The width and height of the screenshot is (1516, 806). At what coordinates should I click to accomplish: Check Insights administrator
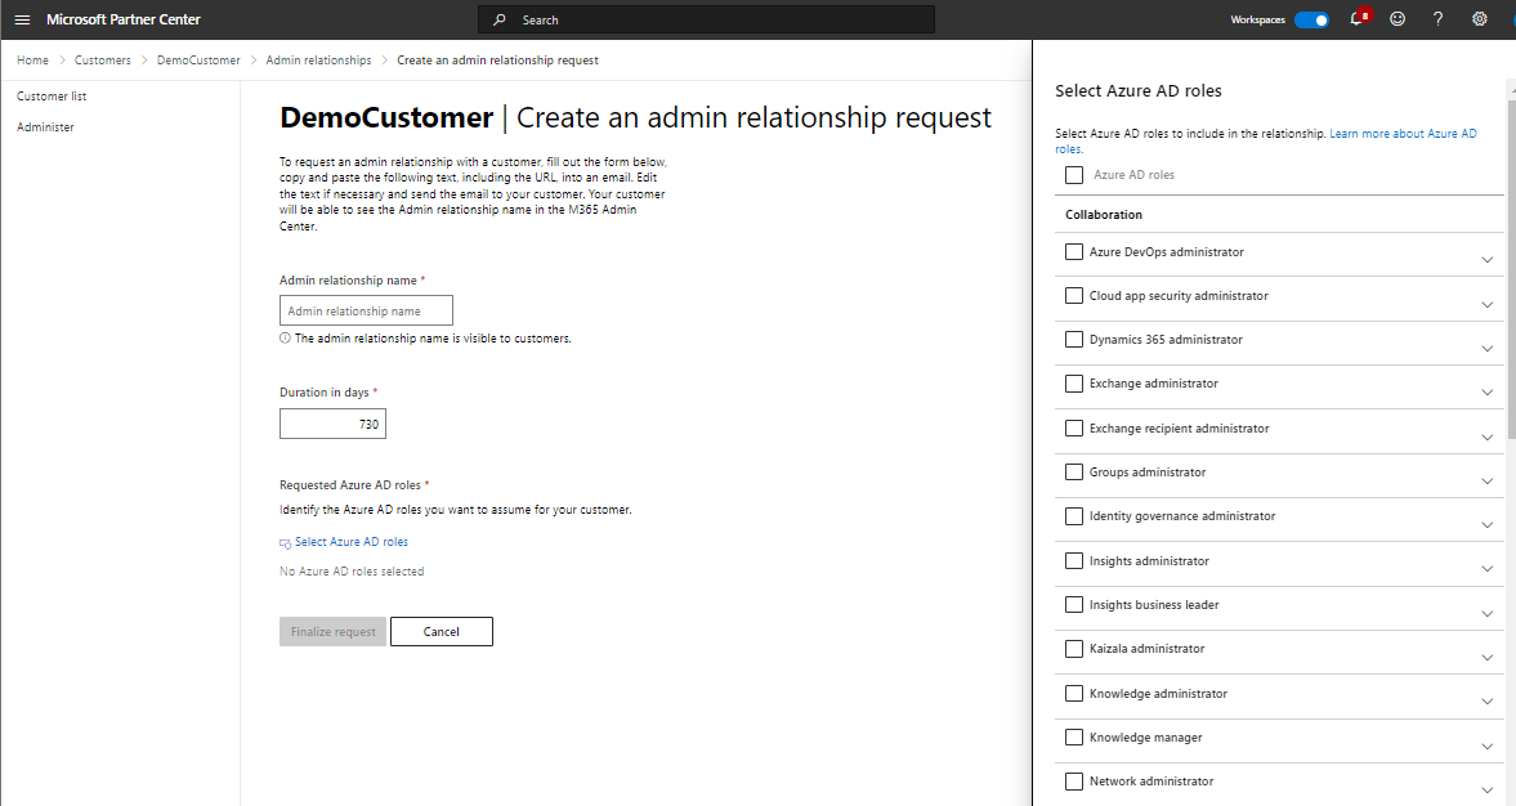(1074, 561)
